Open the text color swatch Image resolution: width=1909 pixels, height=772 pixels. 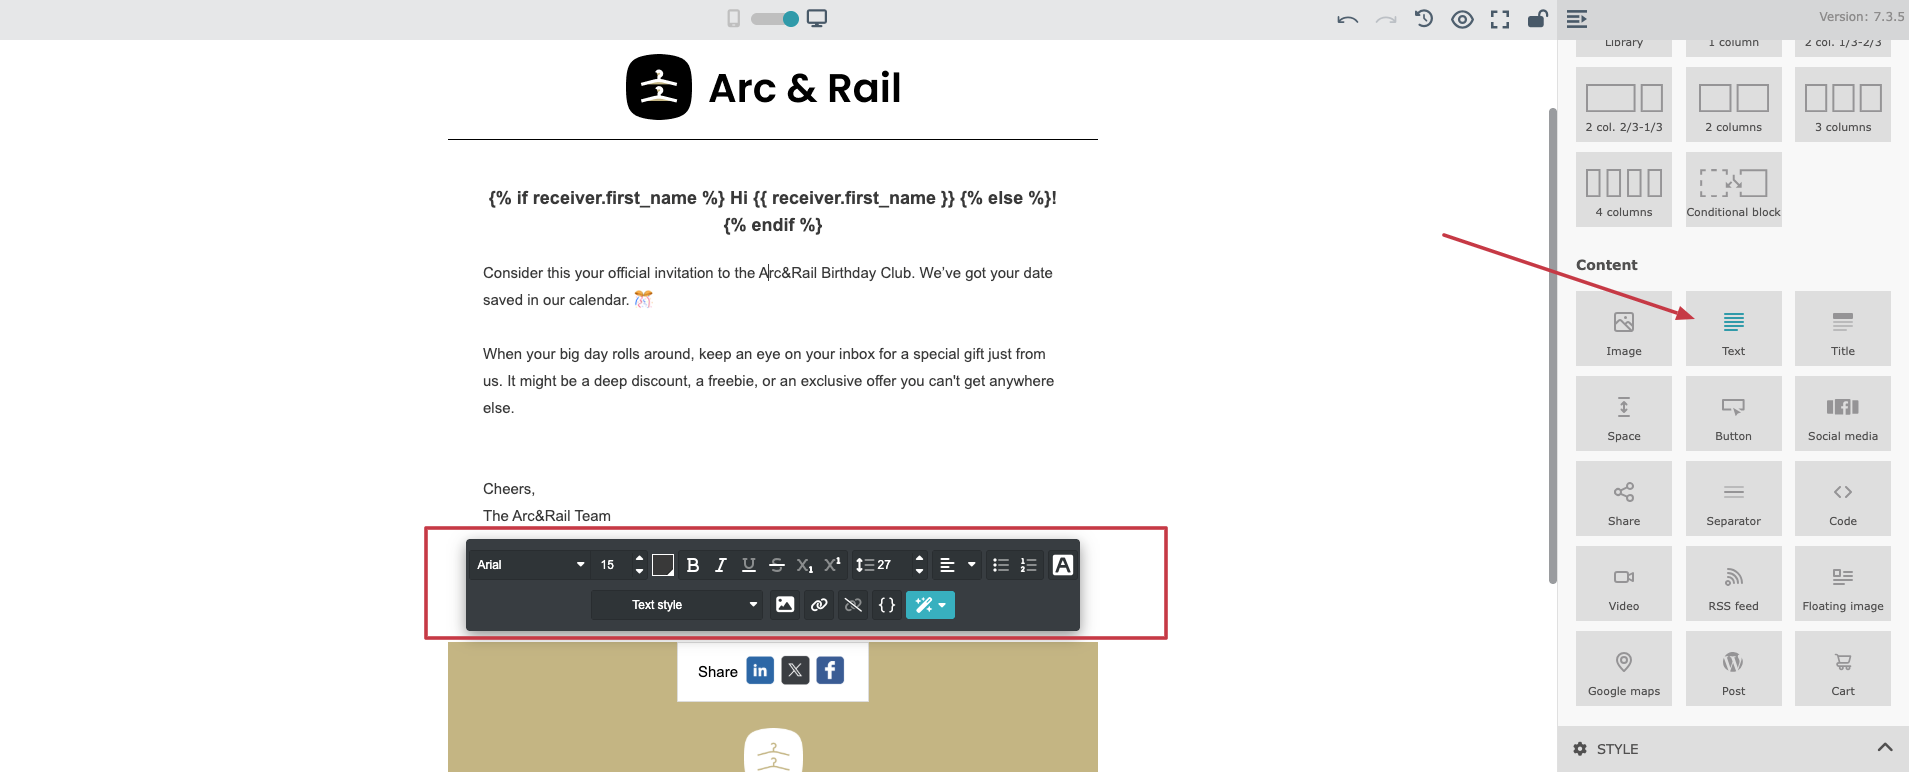point(662,565)
